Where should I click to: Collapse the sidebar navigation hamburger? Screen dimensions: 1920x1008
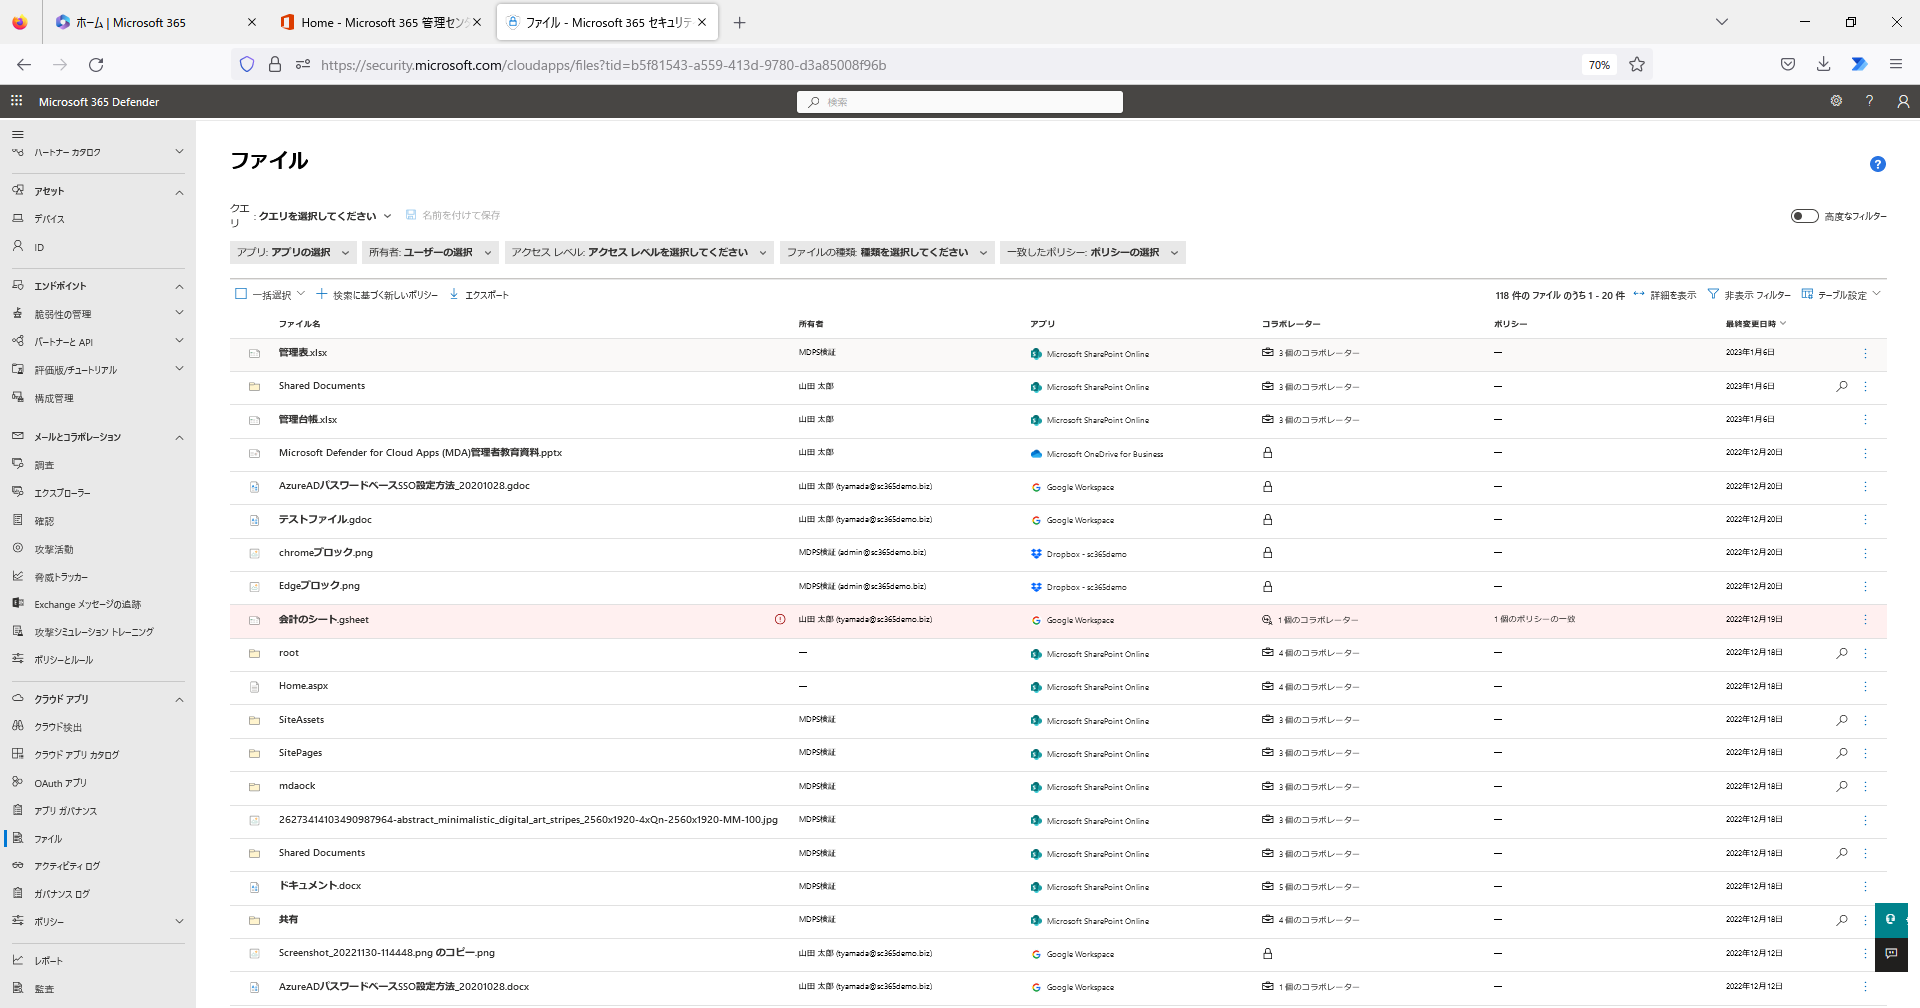click(17, 134)
